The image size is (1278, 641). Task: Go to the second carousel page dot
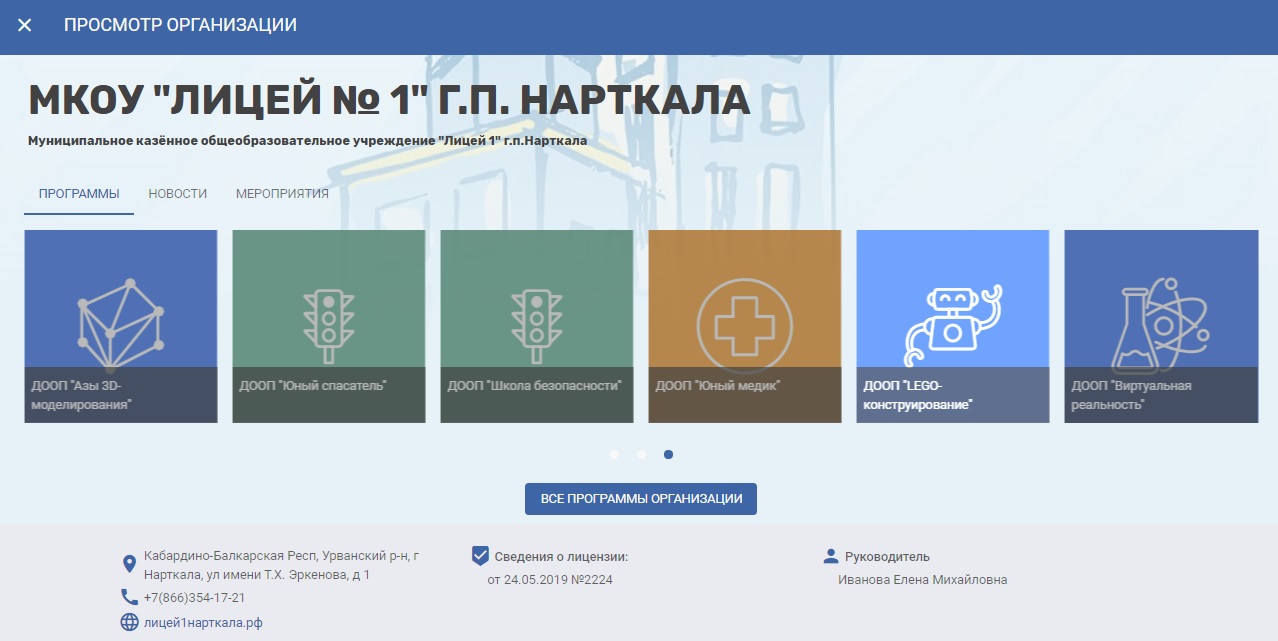[641, 454]
